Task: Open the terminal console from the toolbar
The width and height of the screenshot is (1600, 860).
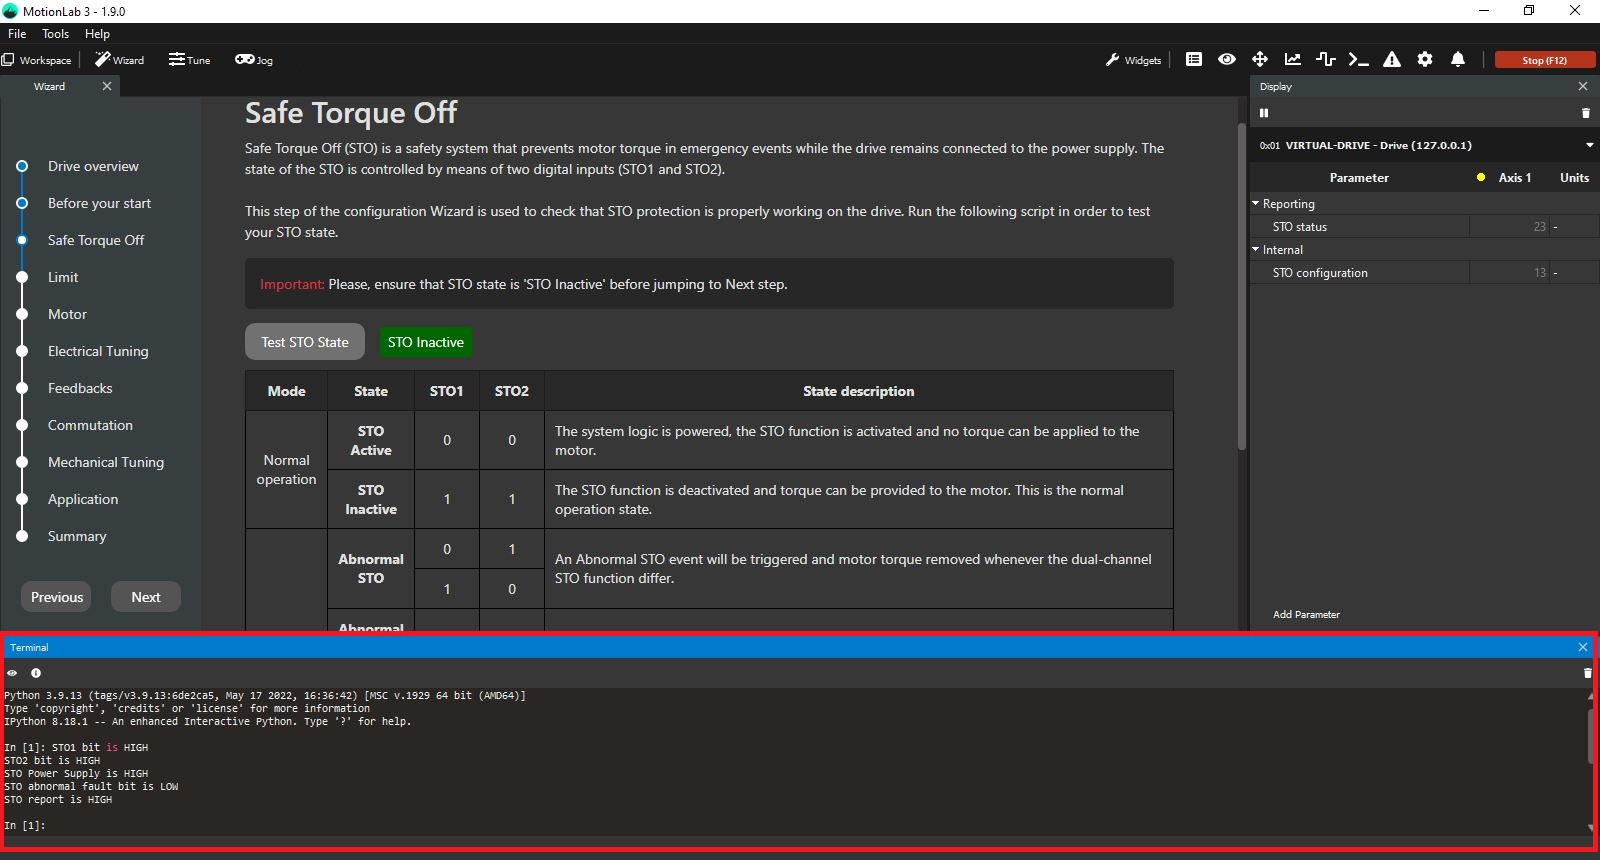Action: tap(1358, 60)
